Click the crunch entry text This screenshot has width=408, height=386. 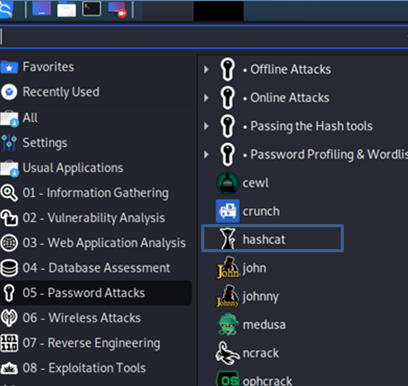261,211
